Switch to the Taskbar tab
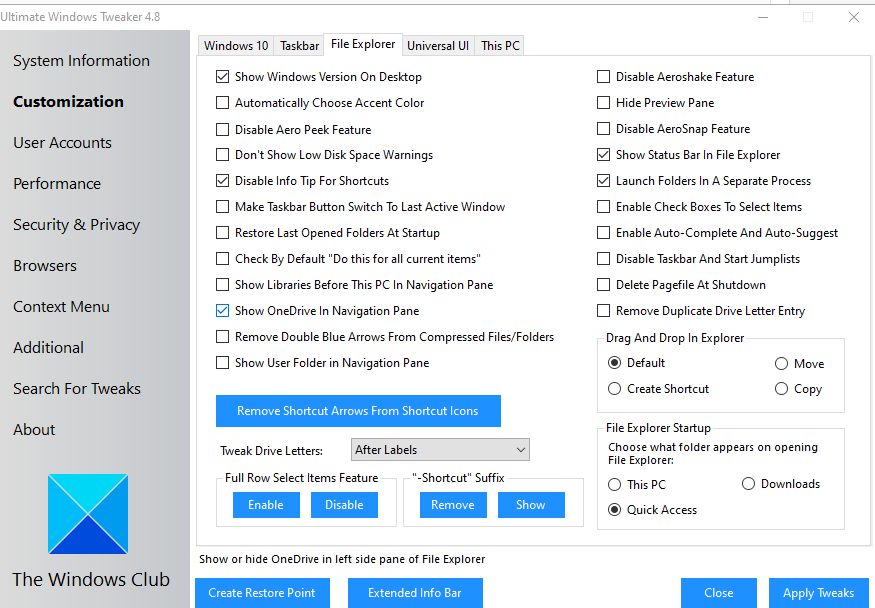This screenshot has width=875, height=608. (x=300, y=46)
